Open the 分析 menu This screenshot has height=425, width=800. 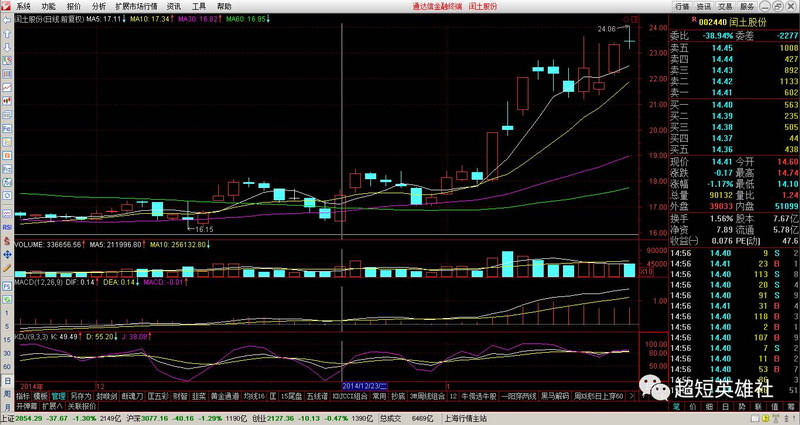pyautogui.click(x=99, y=6)
